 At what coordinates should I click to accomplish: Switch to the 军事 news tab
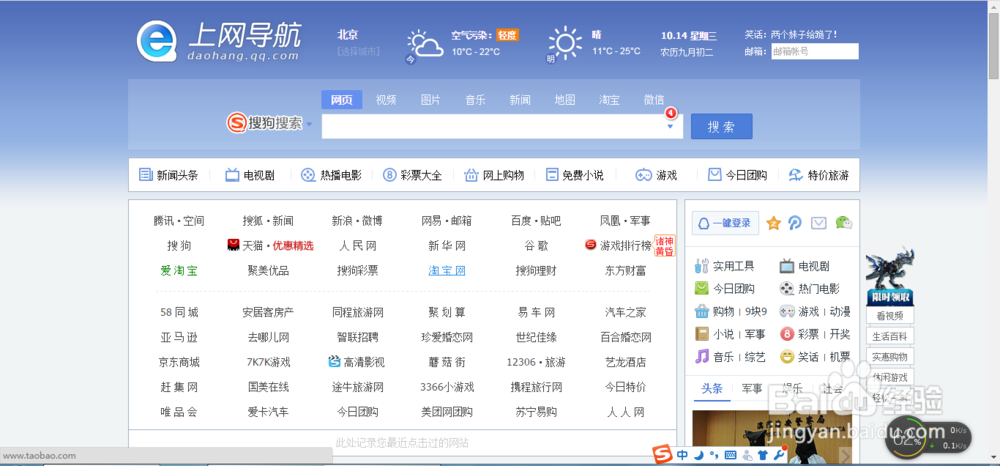click(x=751, y=389)
